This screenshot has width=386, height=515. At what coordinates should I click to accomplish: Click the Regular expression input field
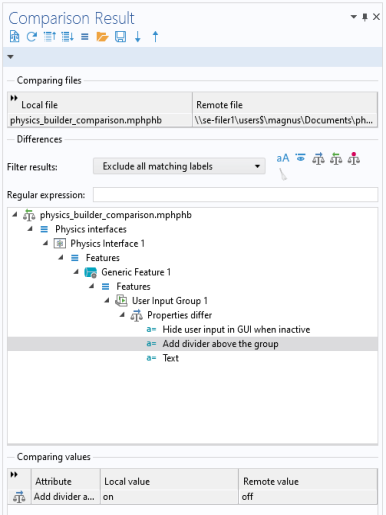(x=235, y=194)
